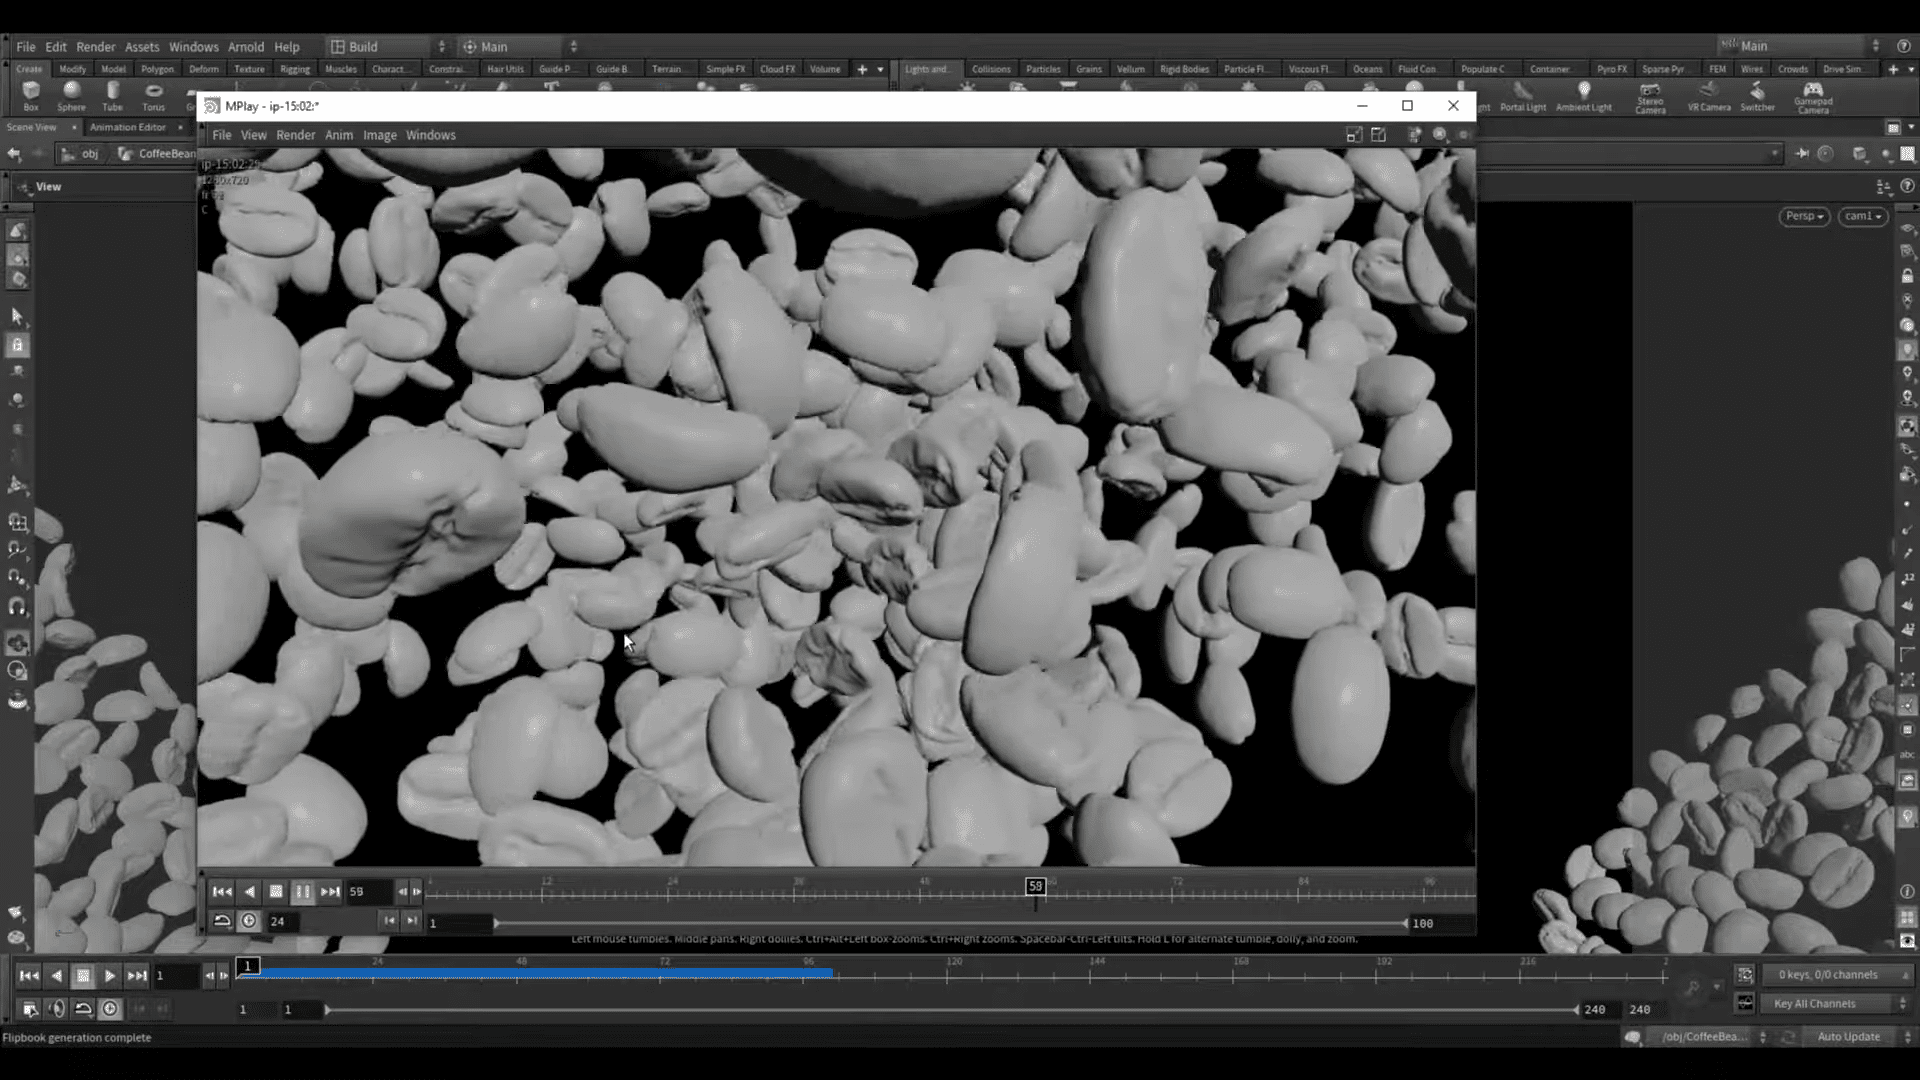This screenshot has height=1080, width=1920.
Task: Add a VR Camera from shelf
Action: coord(1709,97)
